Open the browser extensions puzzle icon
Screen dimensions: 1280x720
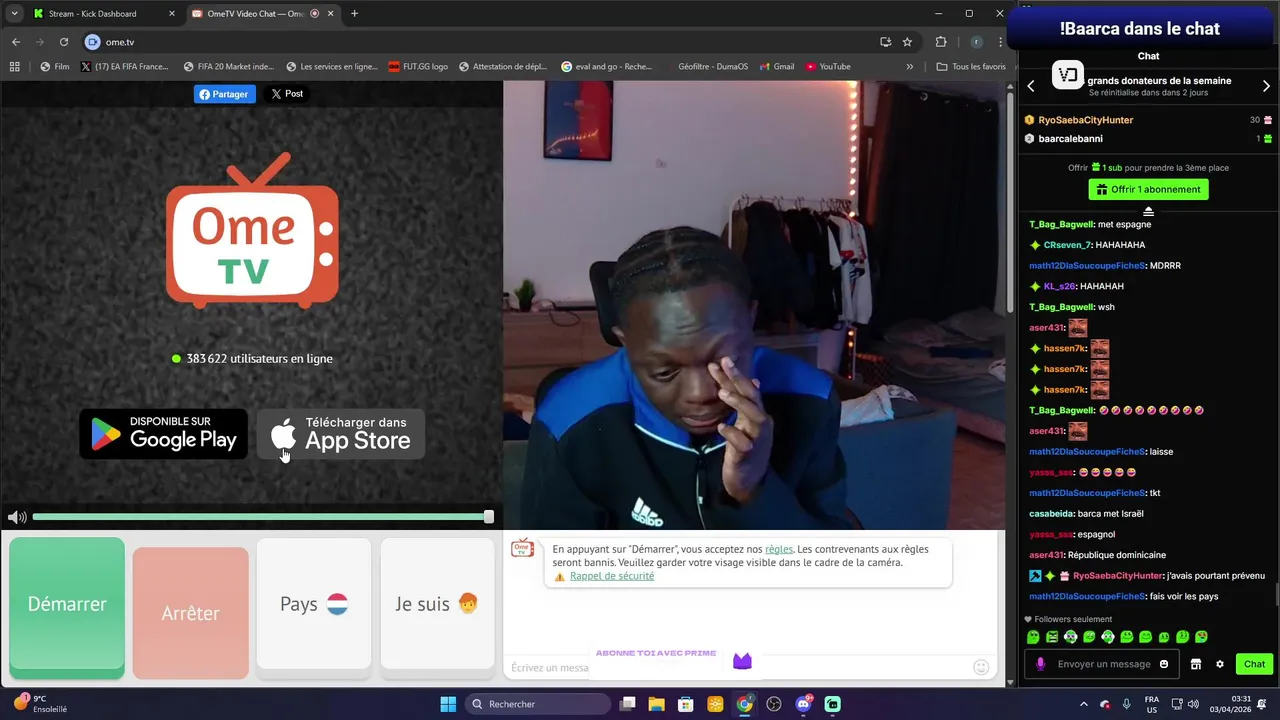click(x=941, y=42)
